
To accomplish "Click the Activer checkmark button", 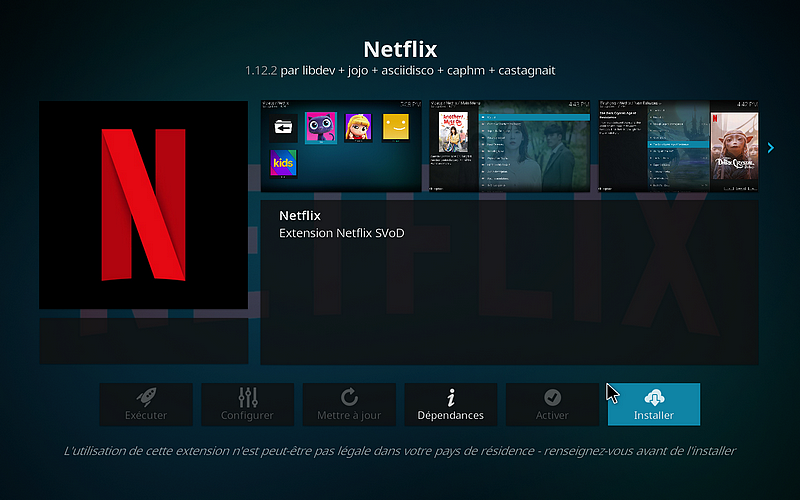I will point(552,404).
